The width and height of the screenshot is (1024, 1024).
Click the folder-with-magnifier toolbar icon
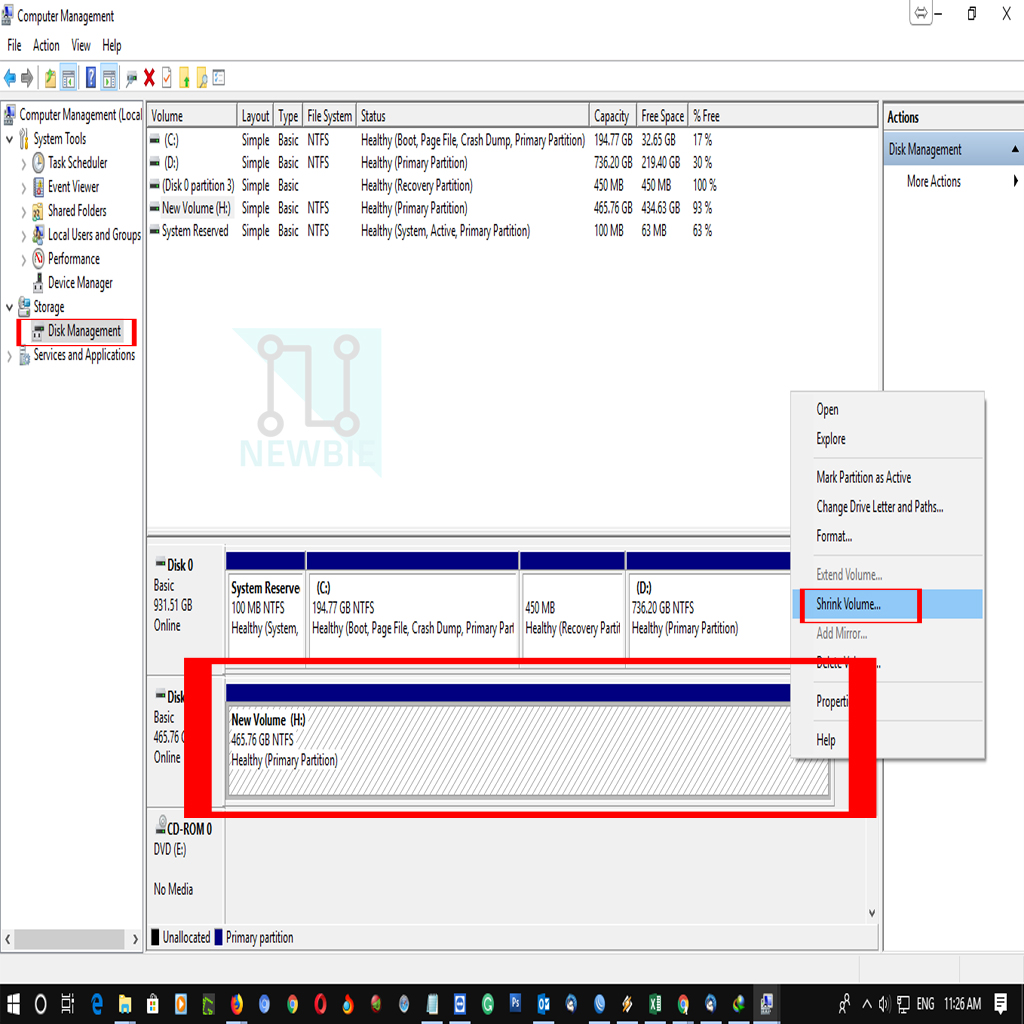click(x=201, y=77)
